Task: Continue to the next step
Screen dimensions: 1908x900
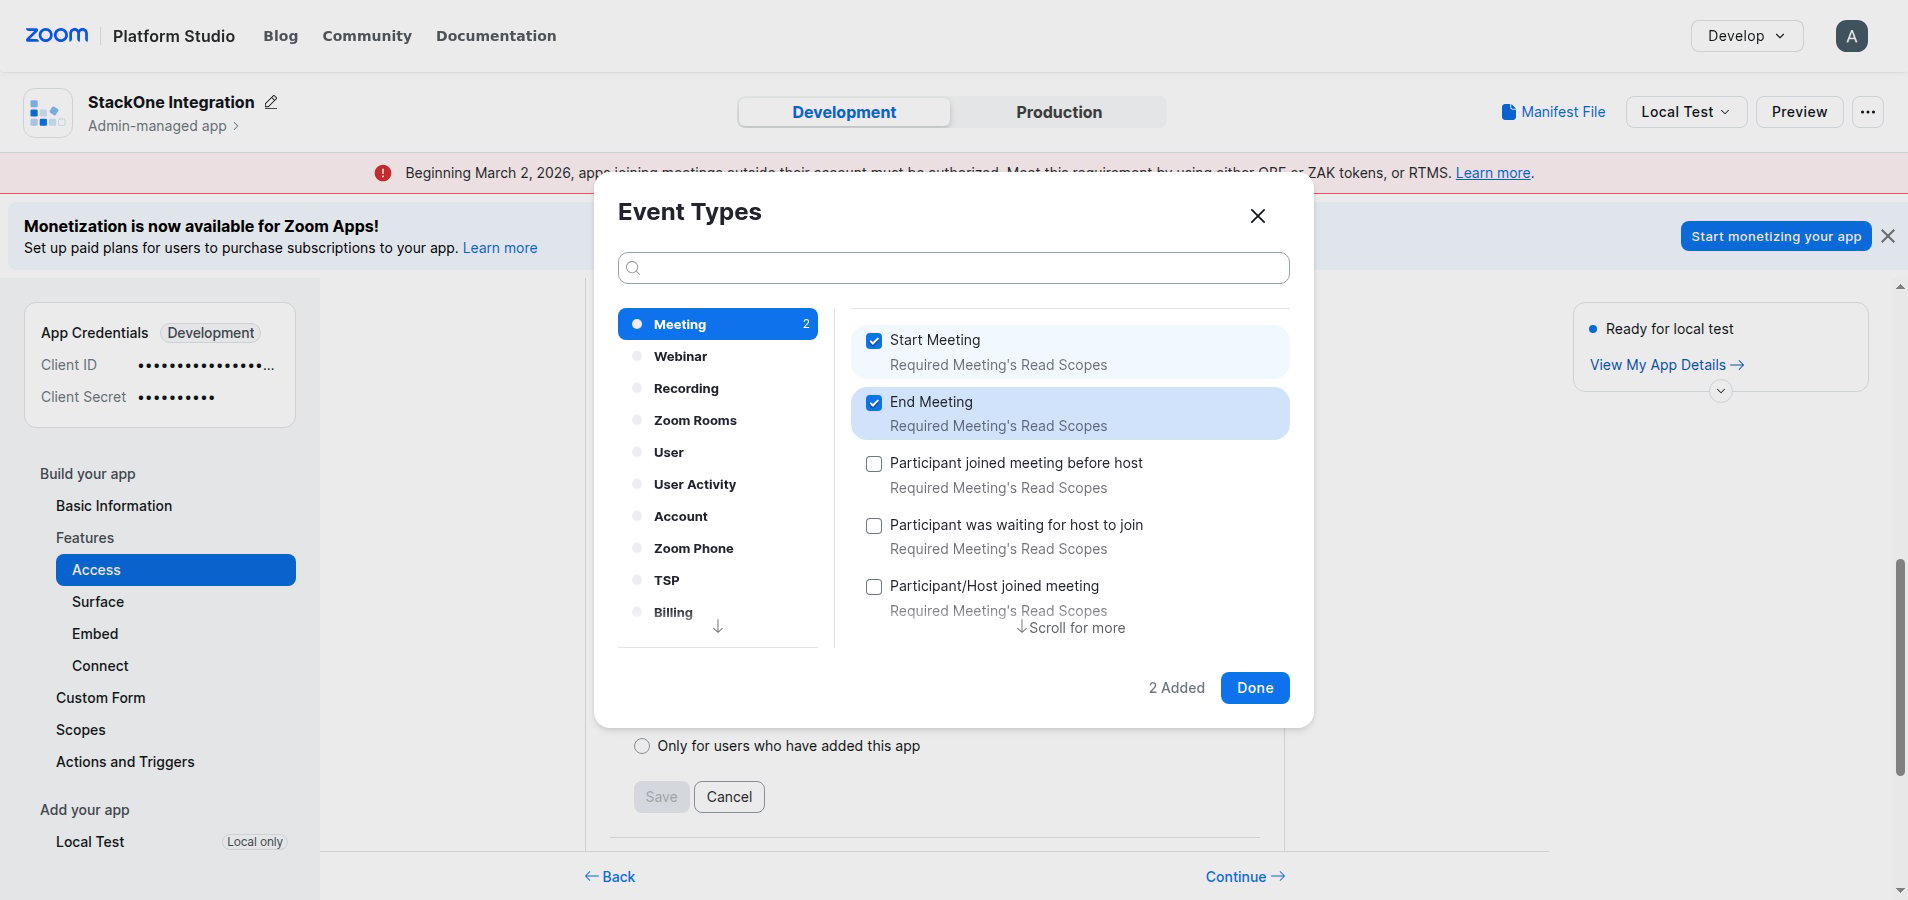Action: [x=1245, y=877]
